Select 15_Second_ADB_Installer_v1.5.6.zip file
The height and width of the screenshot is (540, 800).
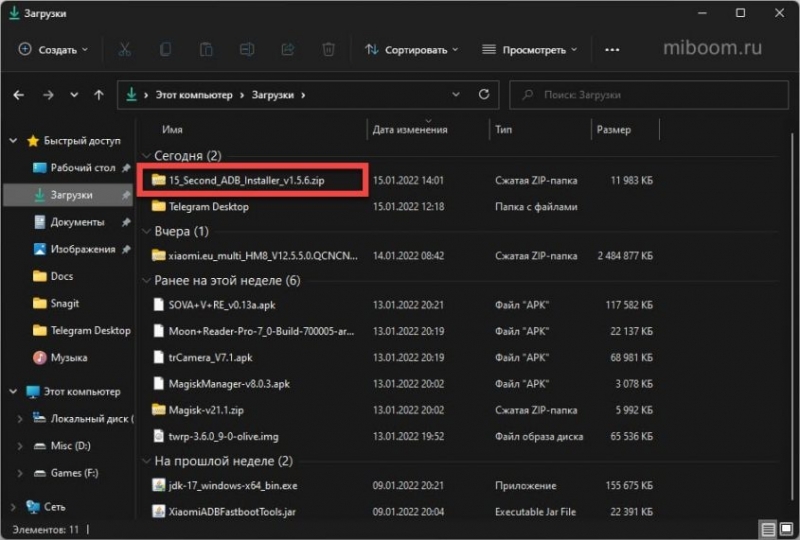click(246, 180)
